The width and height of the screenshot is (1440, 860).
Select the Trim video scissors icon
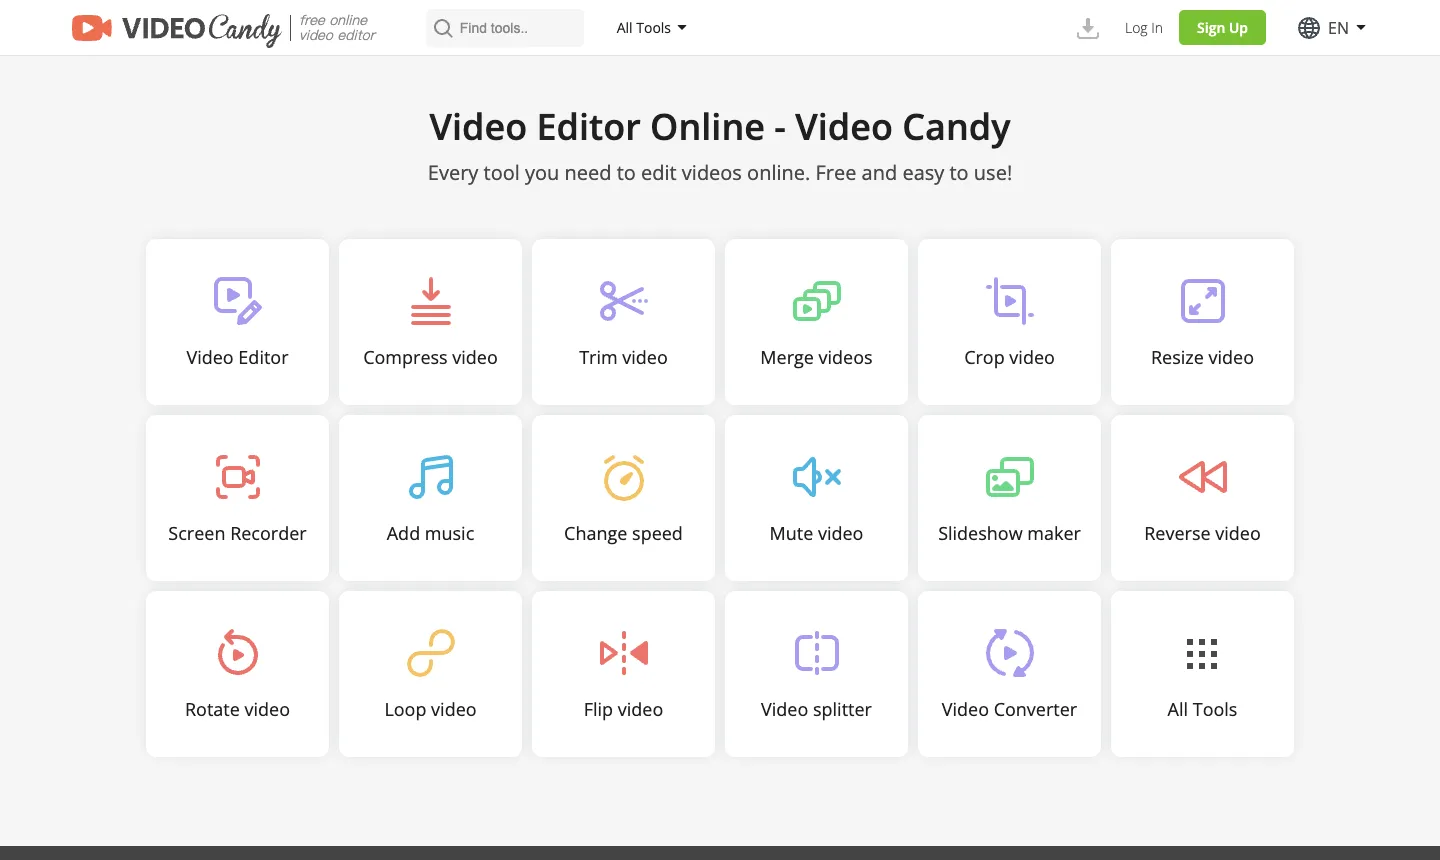[624, 301]
